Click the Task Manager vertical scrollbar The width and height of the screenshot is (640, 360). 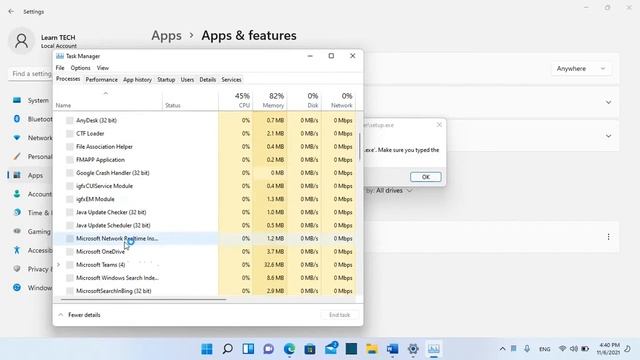(x=360, y=147)
